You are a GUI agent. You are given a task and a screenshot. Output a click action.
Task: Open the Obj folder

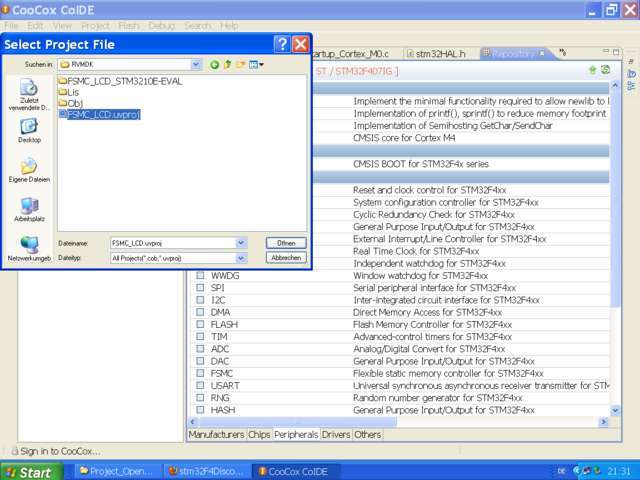(x=71, y=103)
